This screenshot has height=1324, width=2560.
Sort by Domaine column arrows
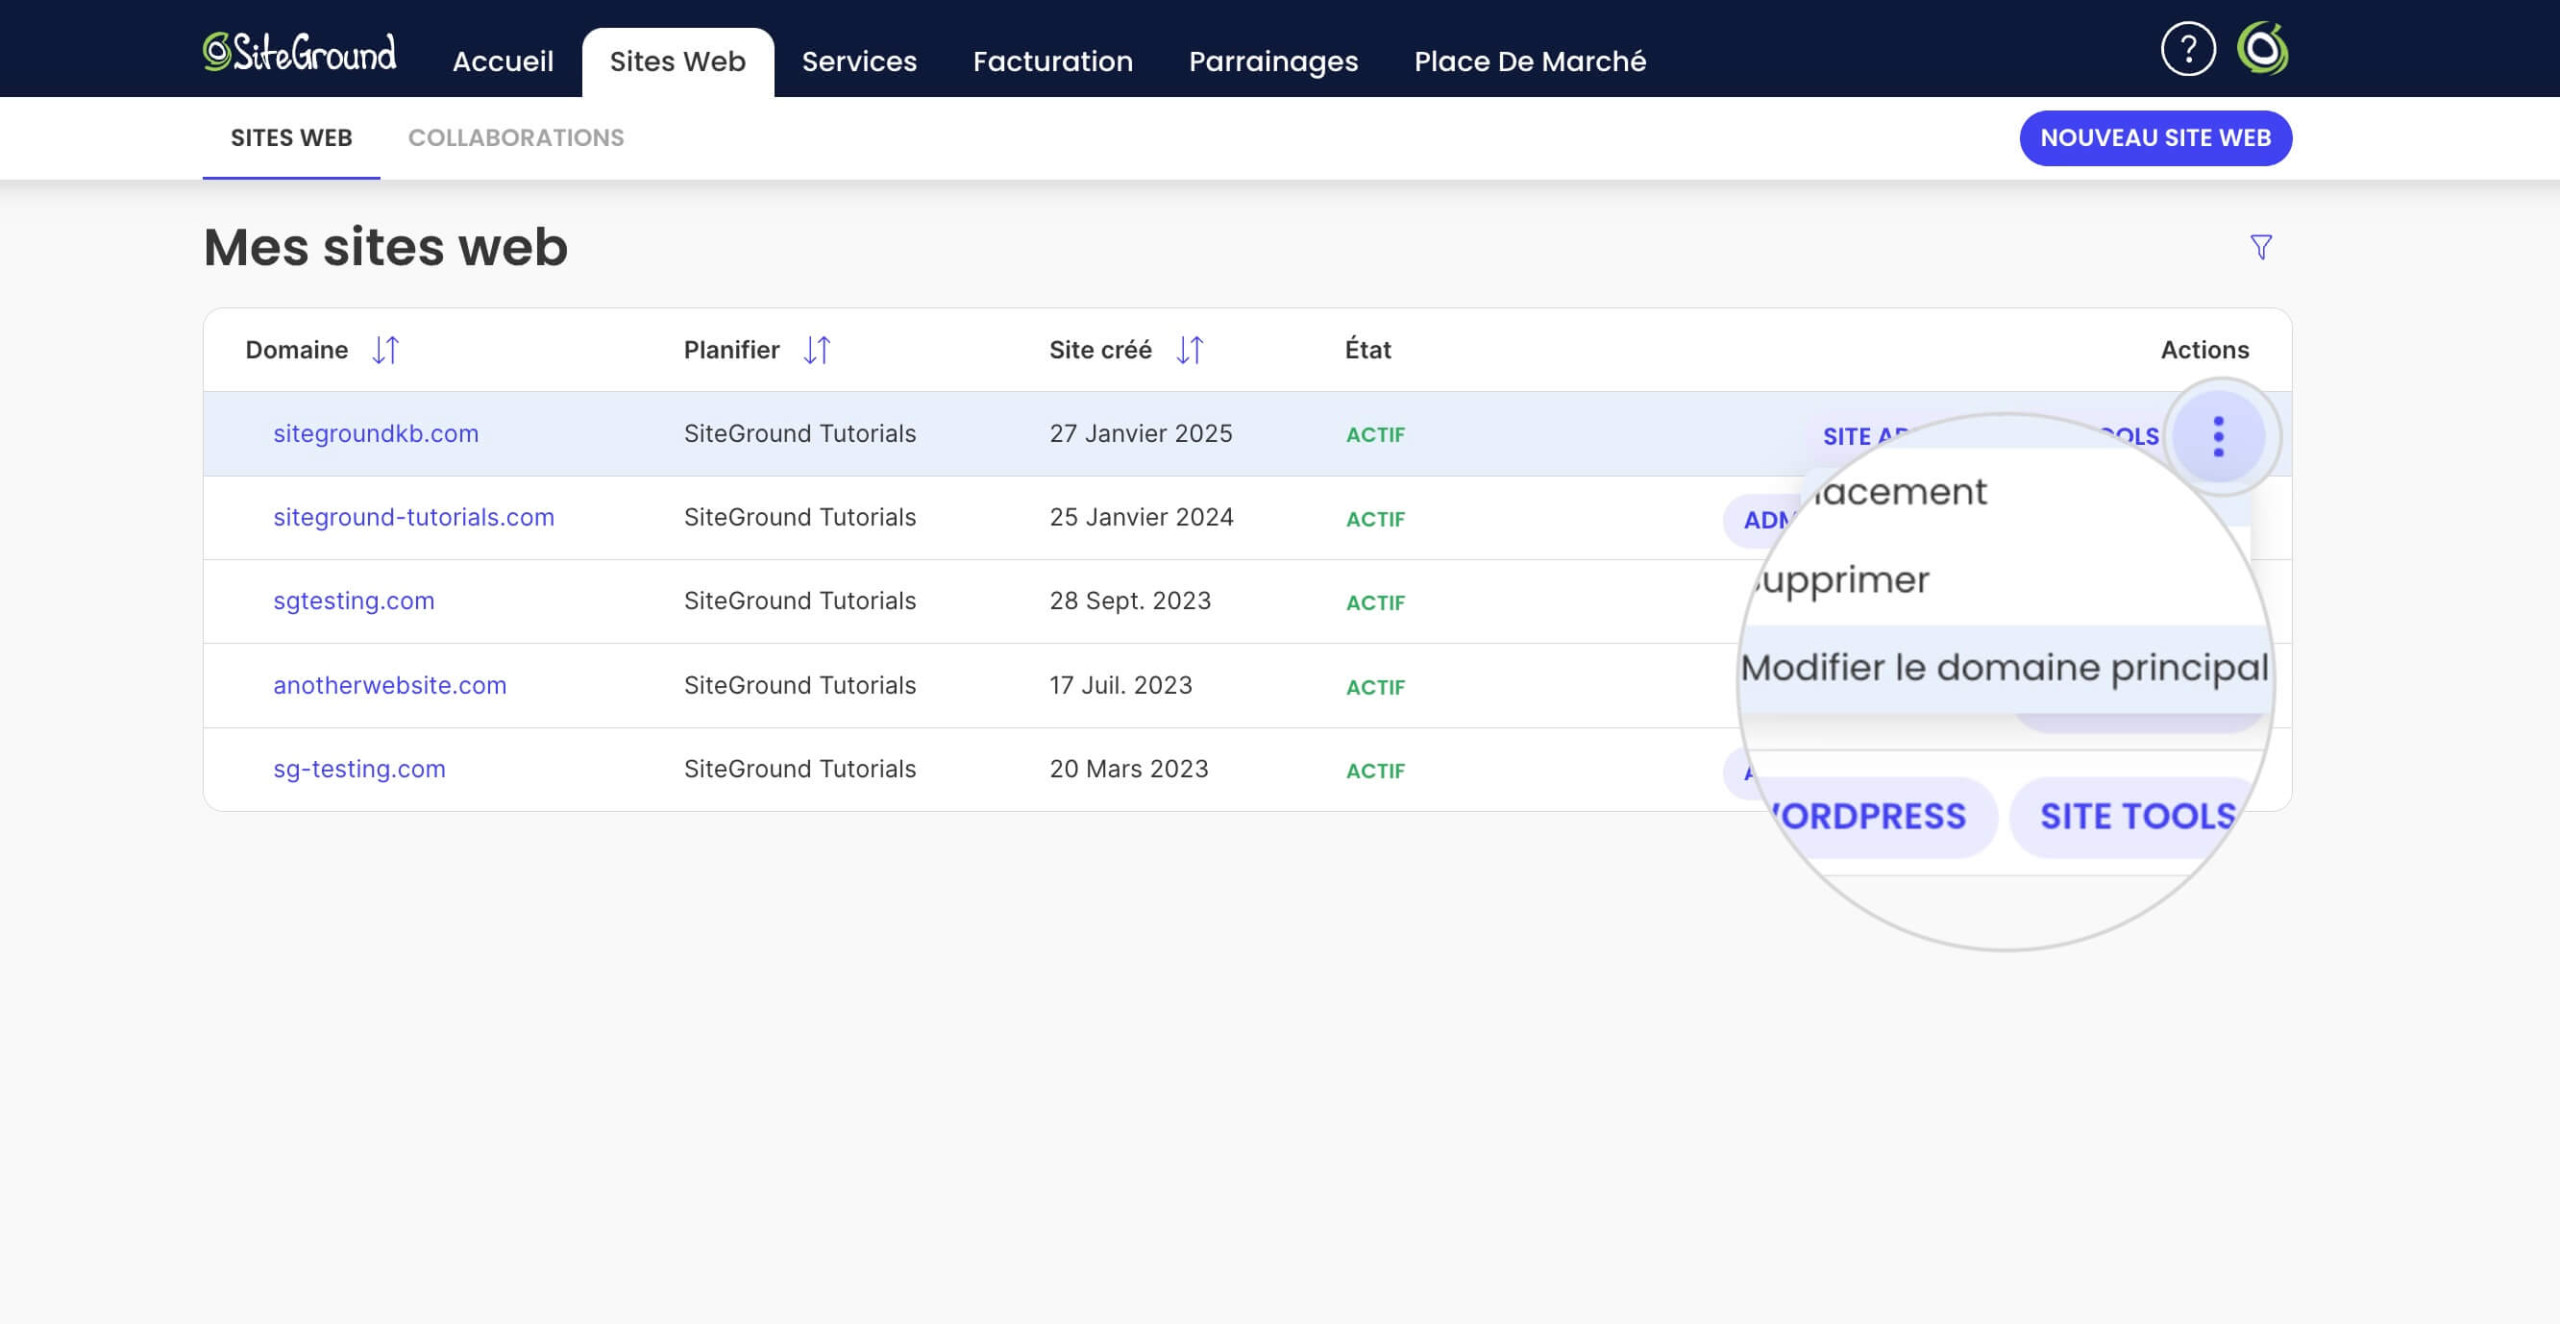(386, 350)
